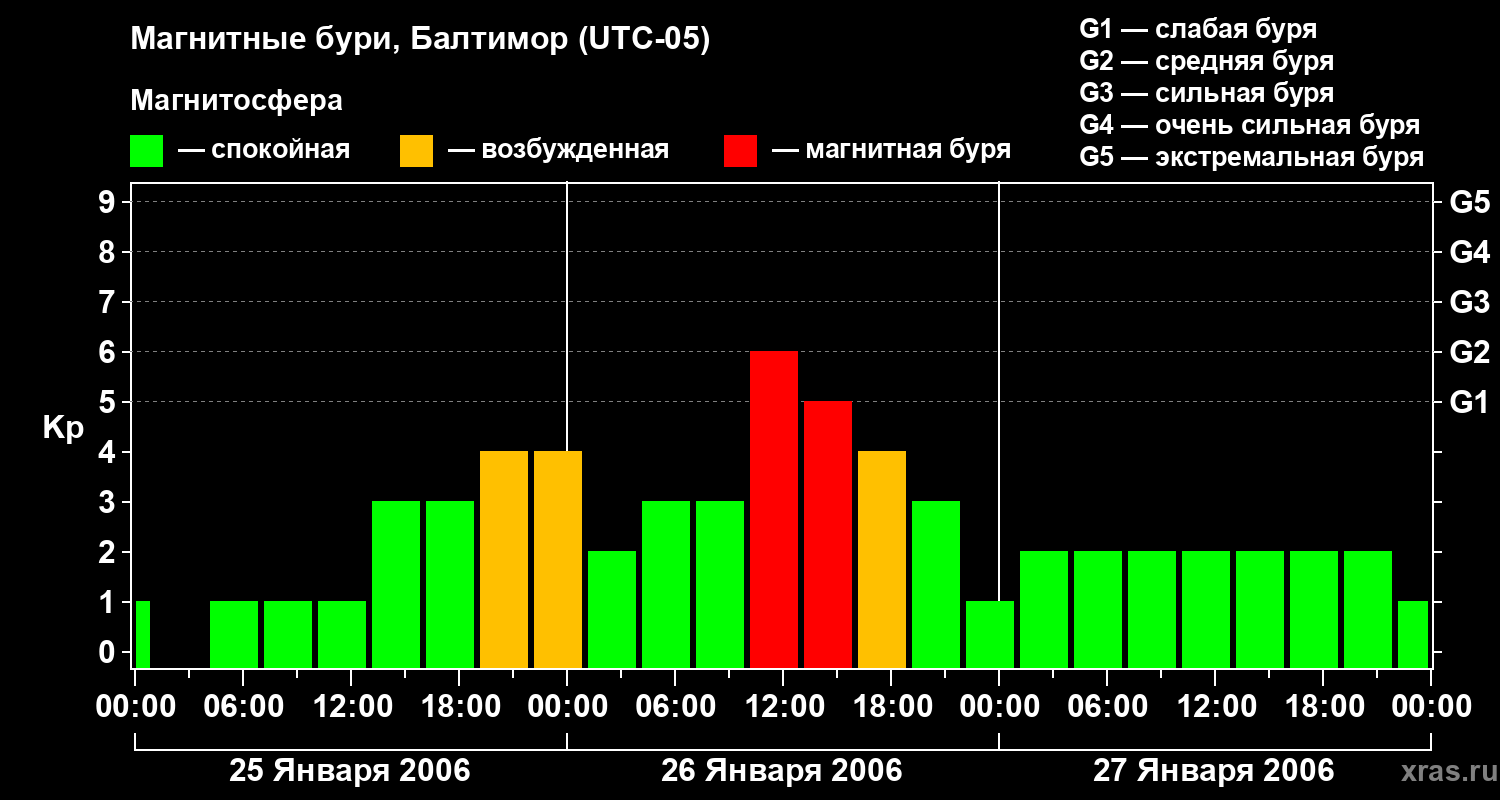Click the first "00:00" label on the time axis
Viewport: 1500px width, 800px height.
(134, 707)
